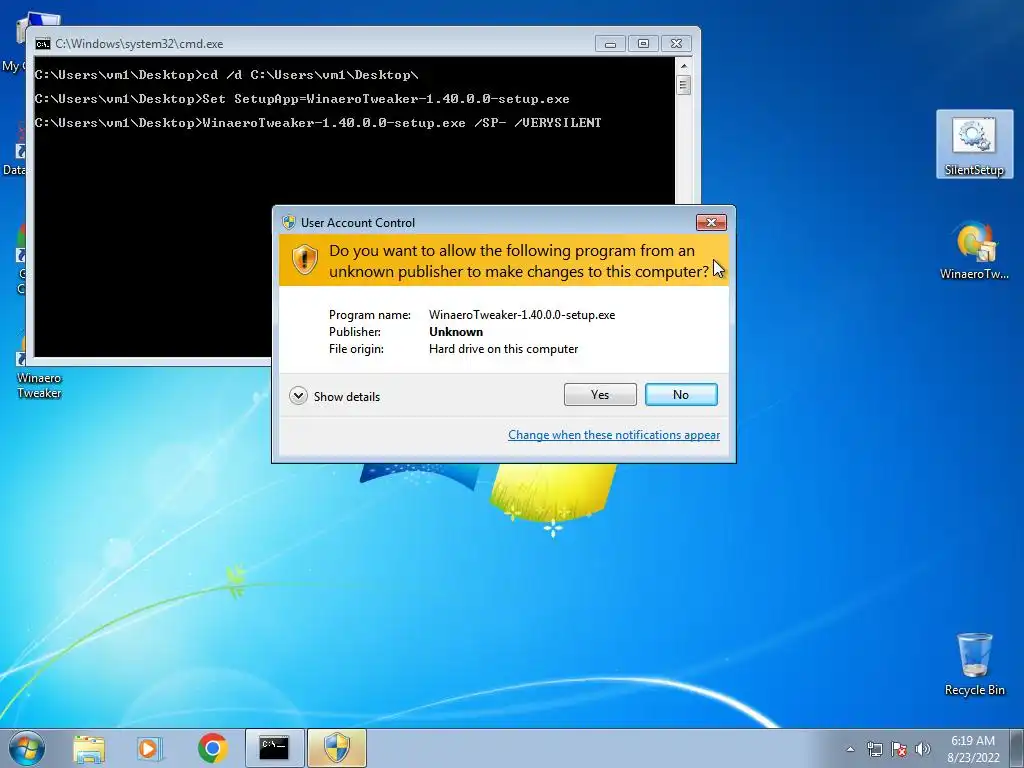Launch Windows Media Player from taskbar
The image size is (1024, 768).
[149, 748]
